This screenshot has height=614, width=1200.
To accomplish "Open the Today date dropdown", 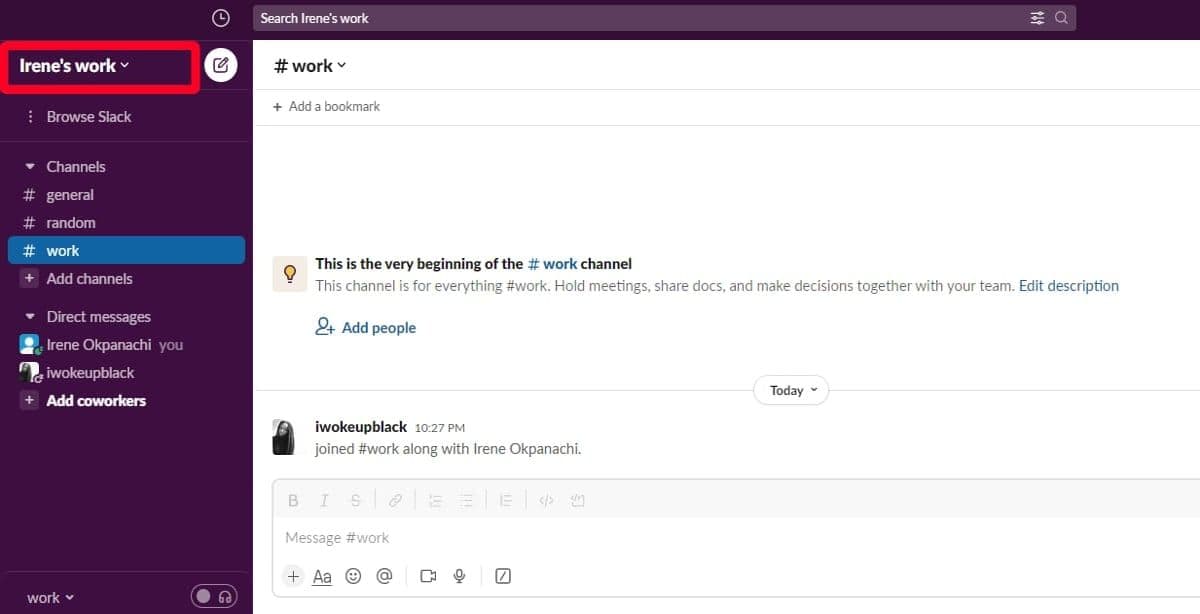I will [x=790, y=391].
